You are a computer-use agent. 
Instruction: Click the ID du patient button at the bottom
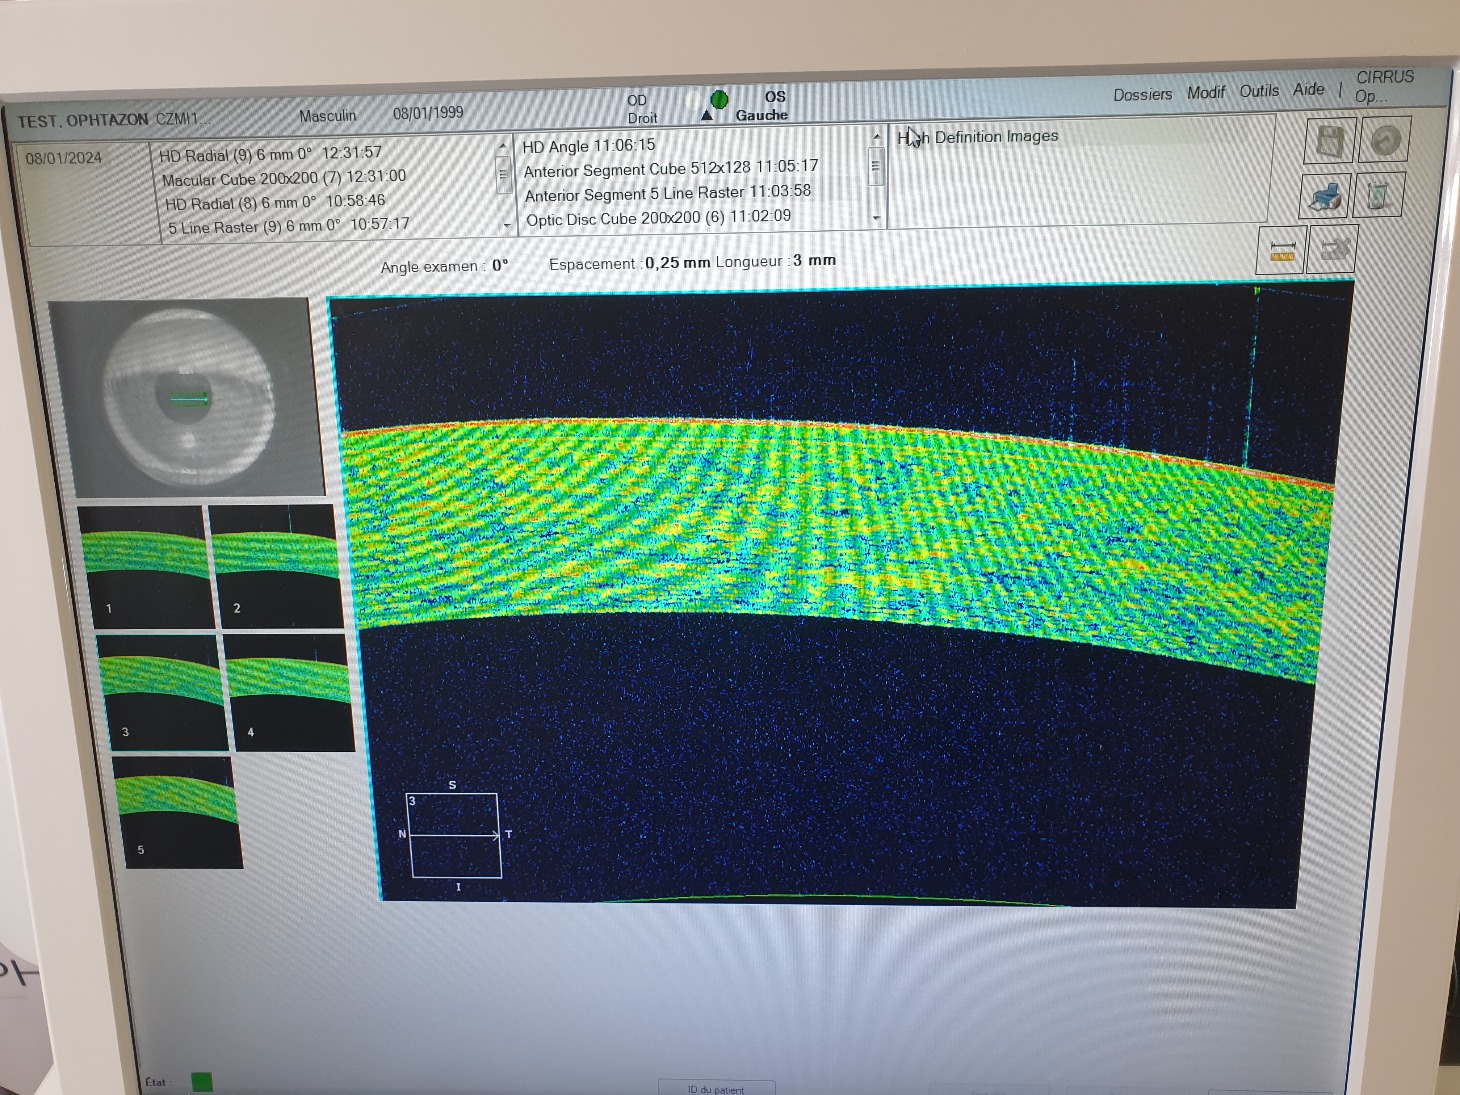point(716,1088)
